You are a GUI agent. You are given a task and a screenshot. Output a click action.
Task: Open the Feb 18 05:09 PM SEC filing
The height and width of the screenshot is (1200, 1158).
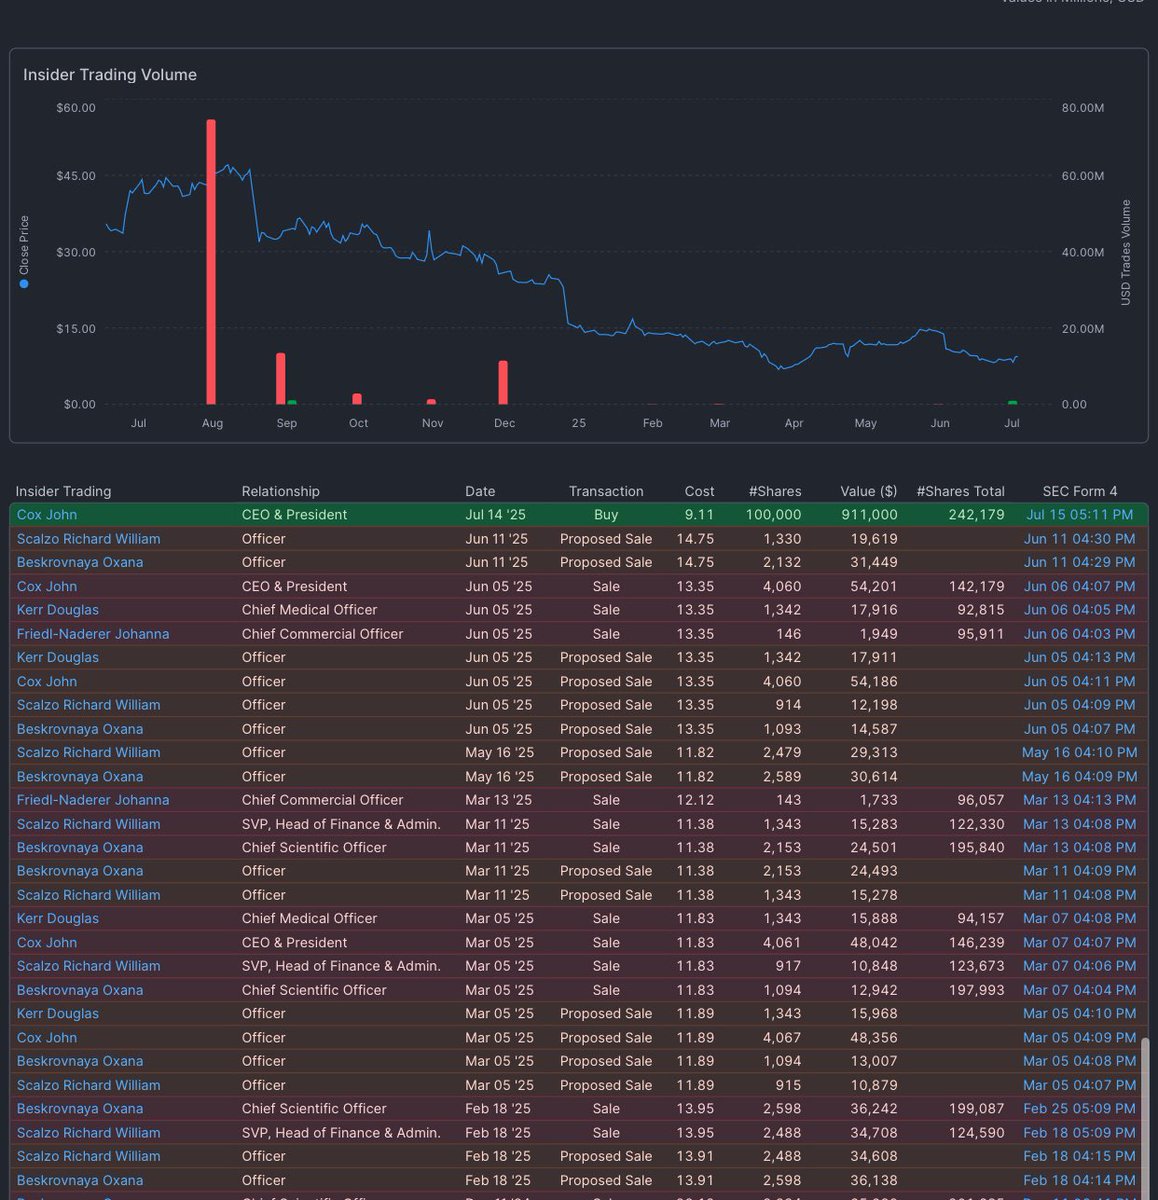coord(1080,1132)
